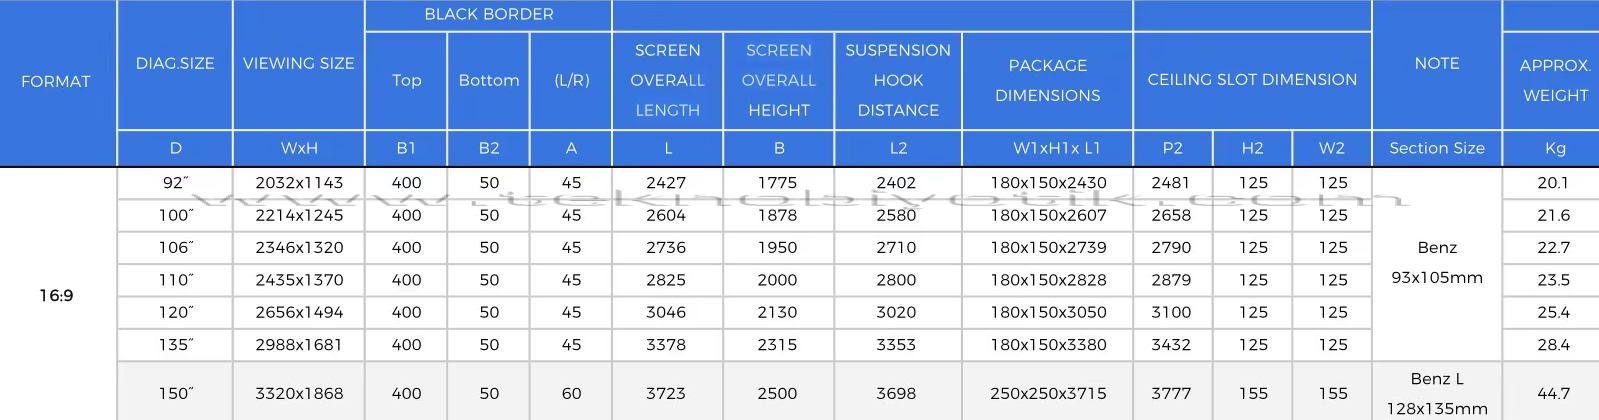
Task: Click the CEILING SLOT DIMENSION header
Action: click(1252, 80)
